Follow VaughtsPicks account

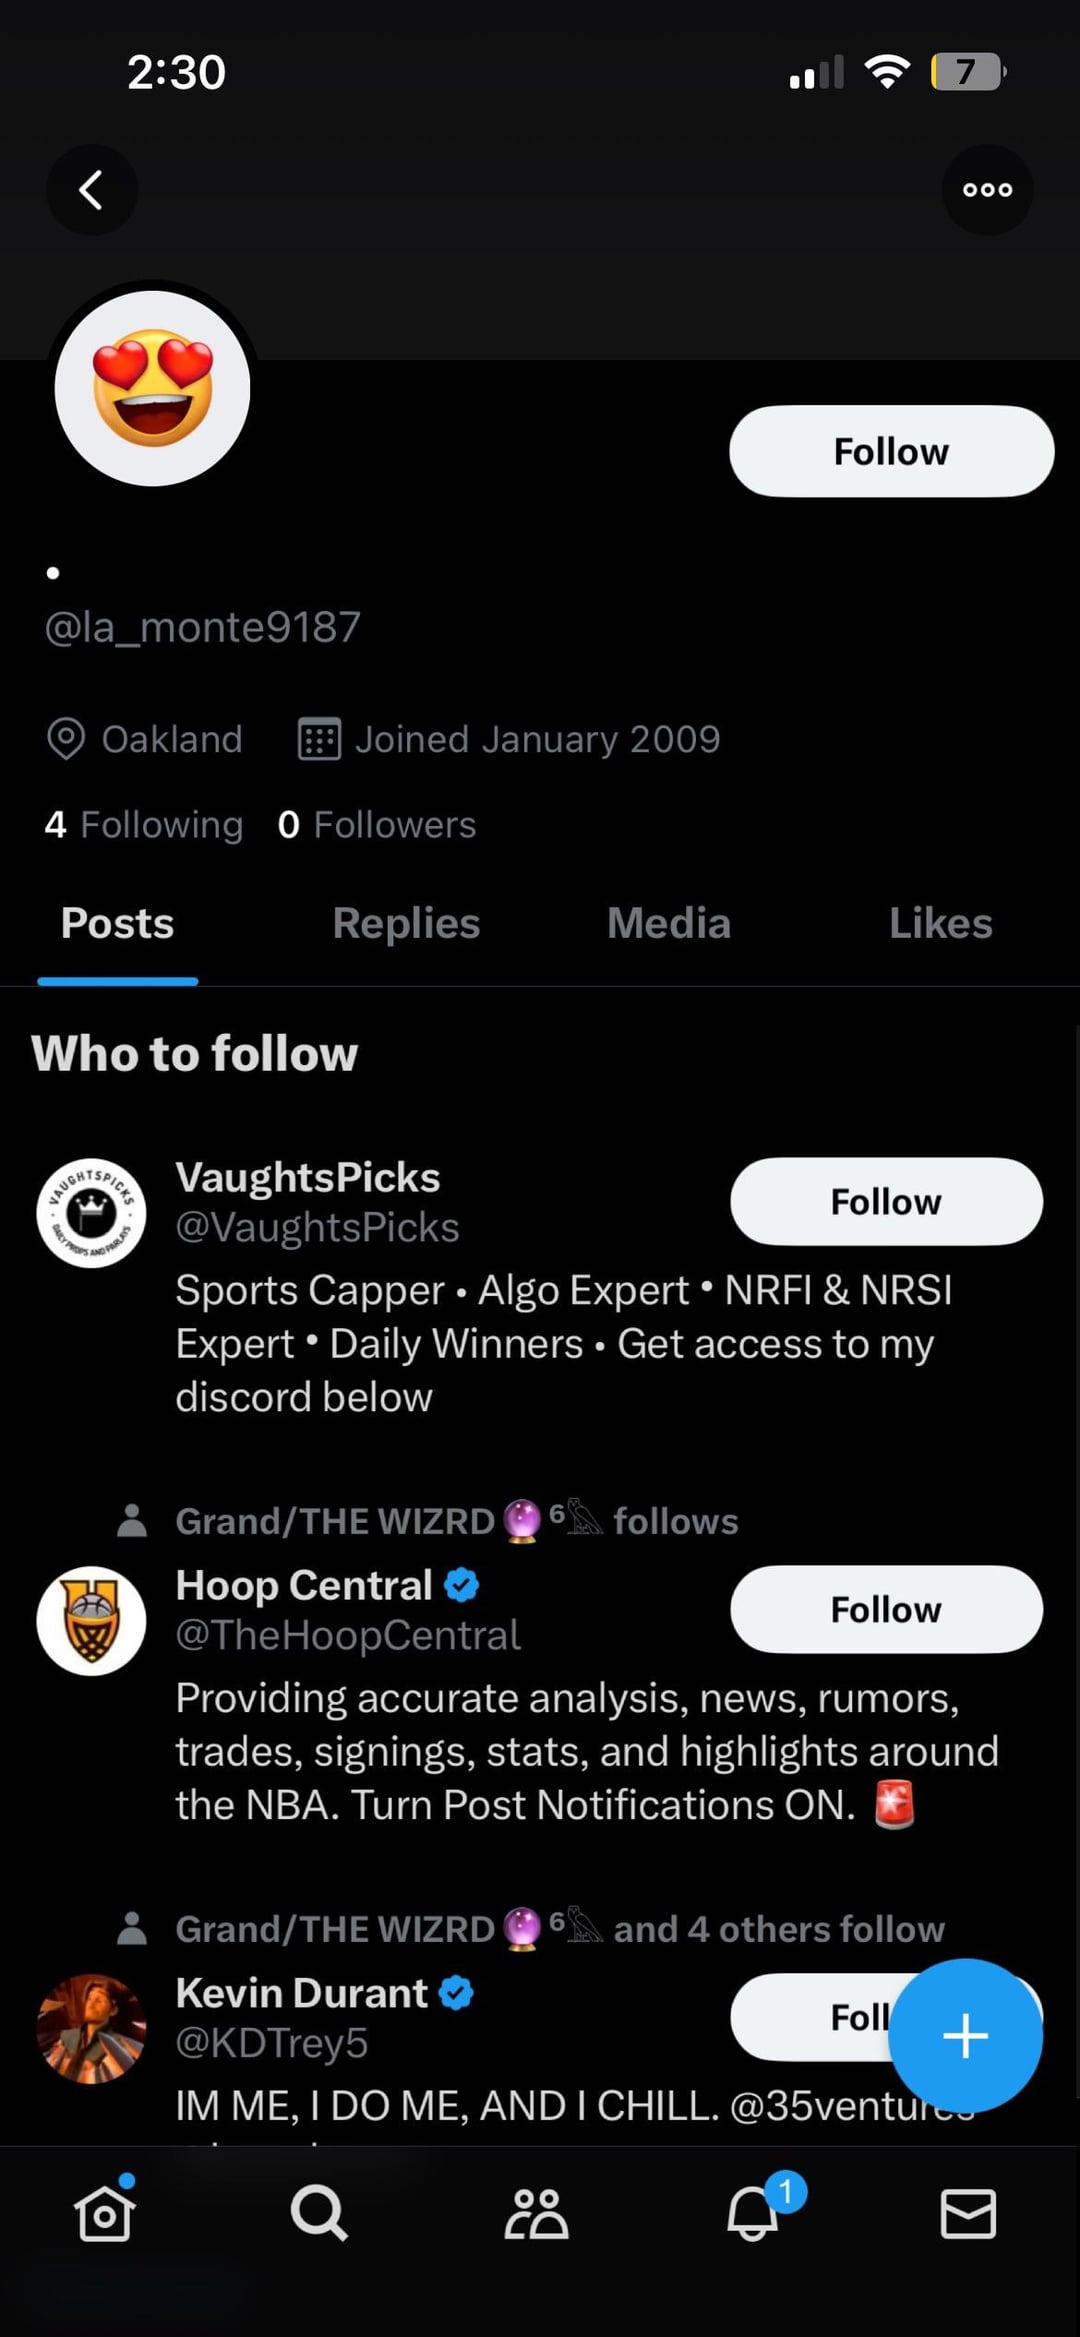tap(886, 1201)
